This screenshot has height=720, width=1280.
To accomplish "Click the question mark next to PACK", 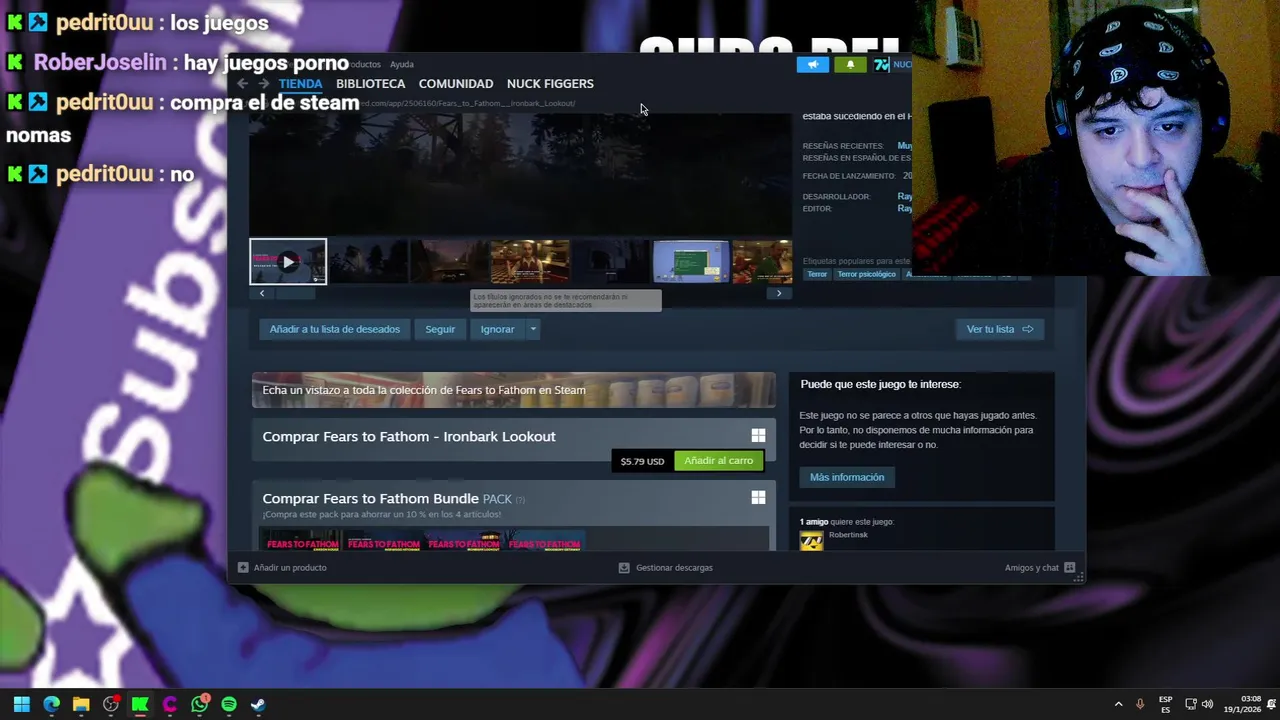I will click(x=520, y=499).
